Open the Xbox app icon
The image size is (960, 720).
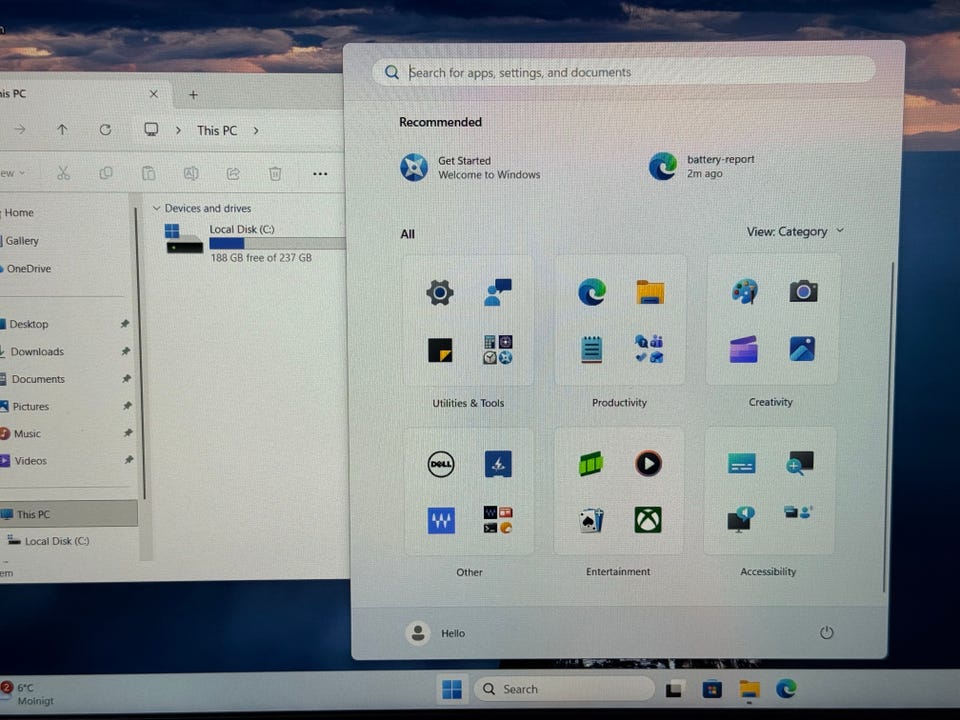(648, 520)
